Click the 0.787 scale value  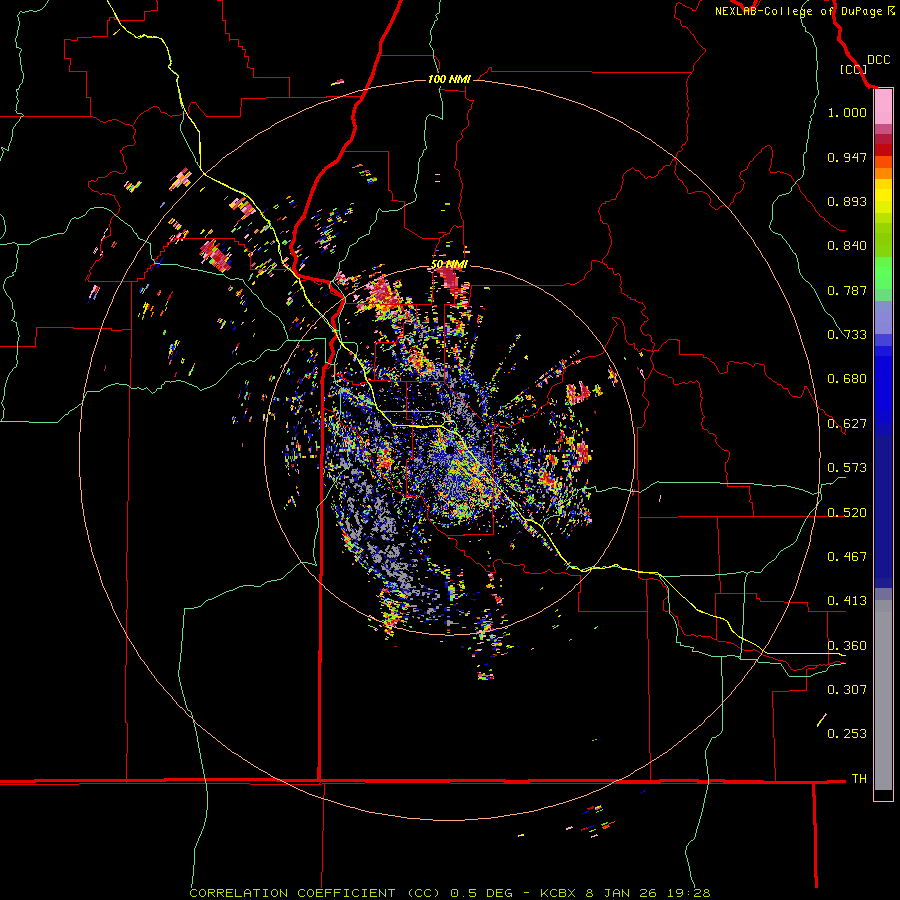pos(847,290)
